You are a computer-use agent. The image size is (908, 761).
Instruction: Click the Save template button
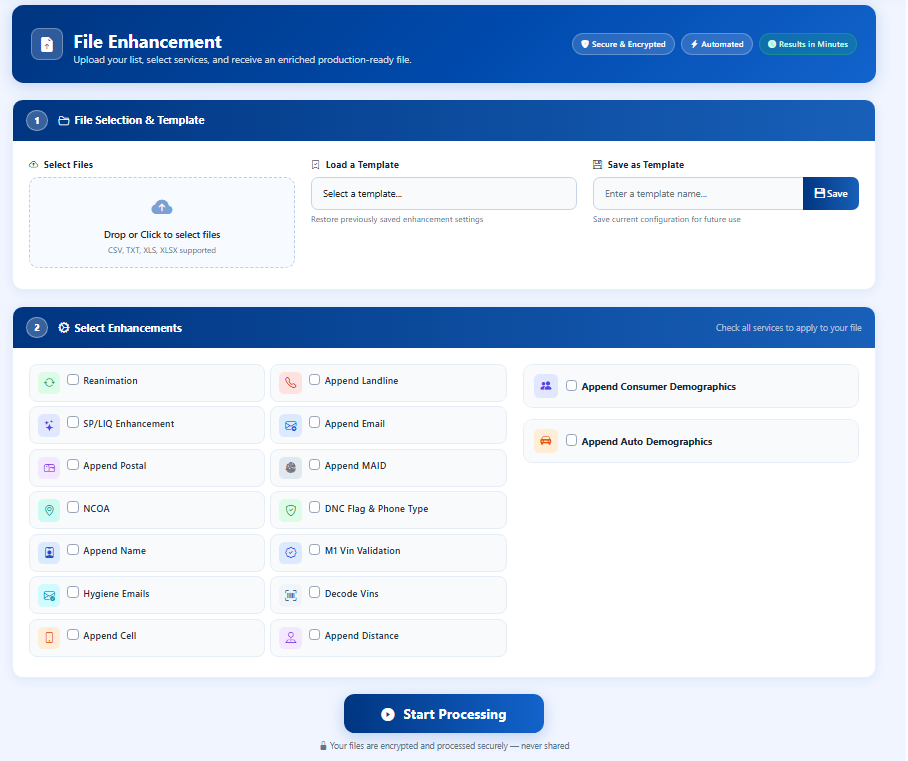830,193
